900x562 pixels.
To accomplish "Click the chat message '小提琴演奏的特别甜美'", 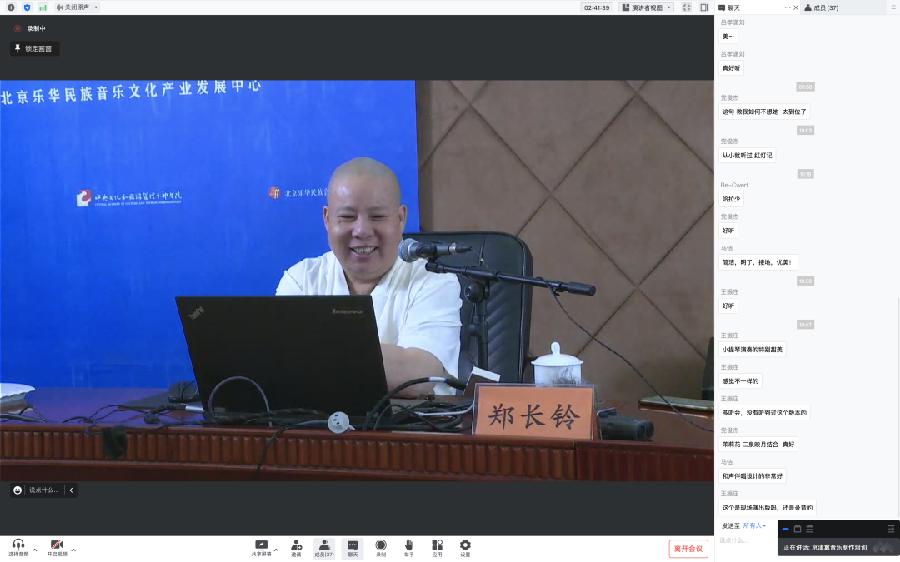I will [x=752, y=349].
